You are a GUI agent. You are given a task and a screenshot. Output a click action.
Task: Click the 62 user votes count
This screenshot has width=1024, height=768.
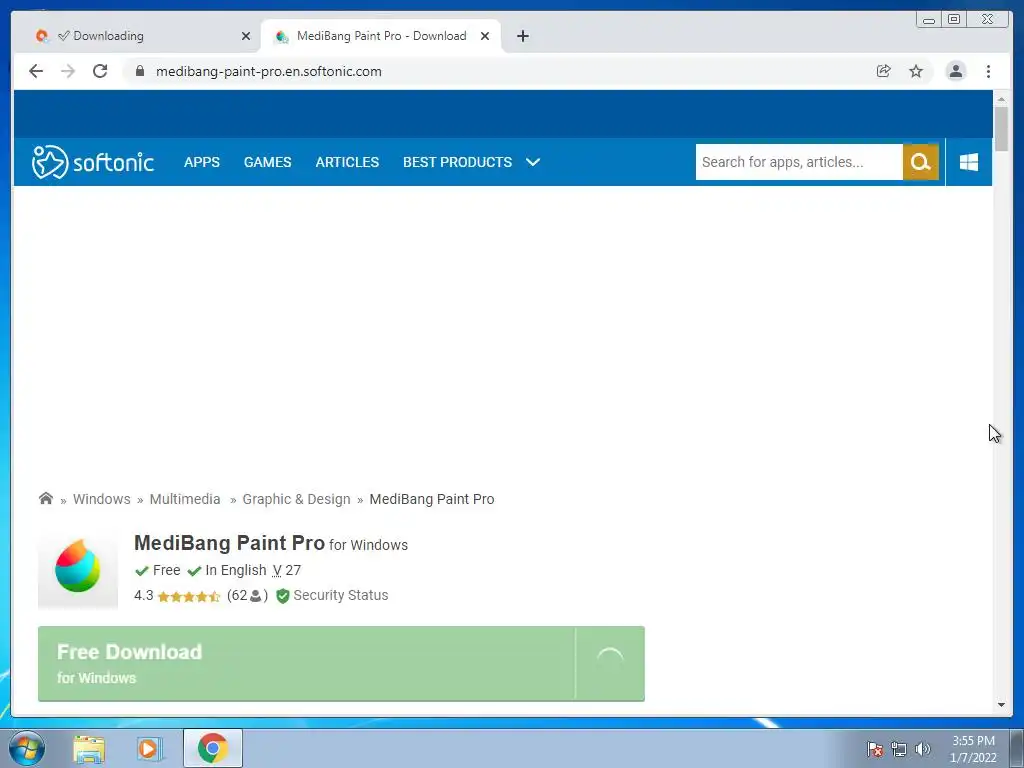point(247,595)
